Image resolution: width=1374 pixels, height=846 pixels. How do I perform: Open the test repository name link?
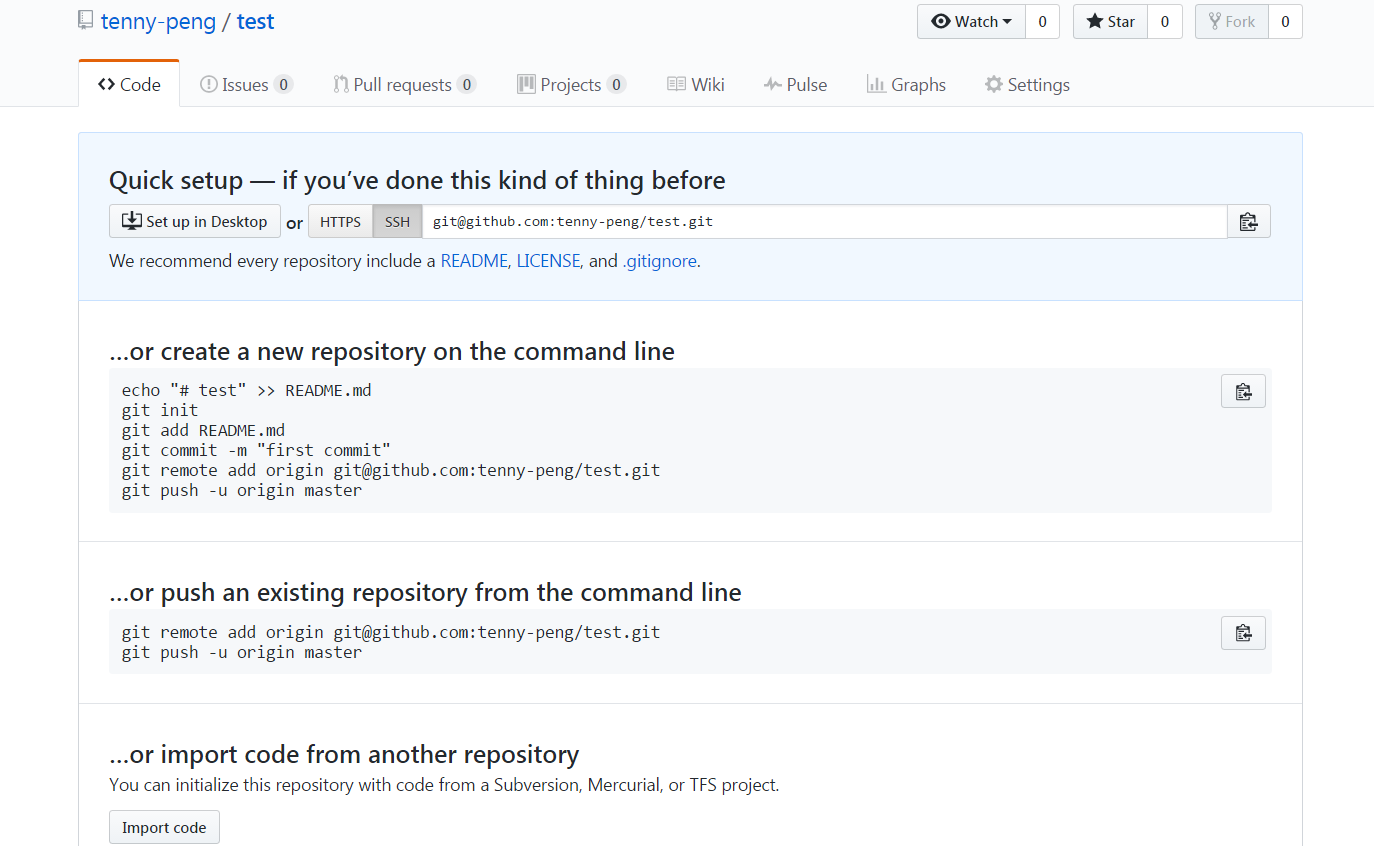[255, 21]
